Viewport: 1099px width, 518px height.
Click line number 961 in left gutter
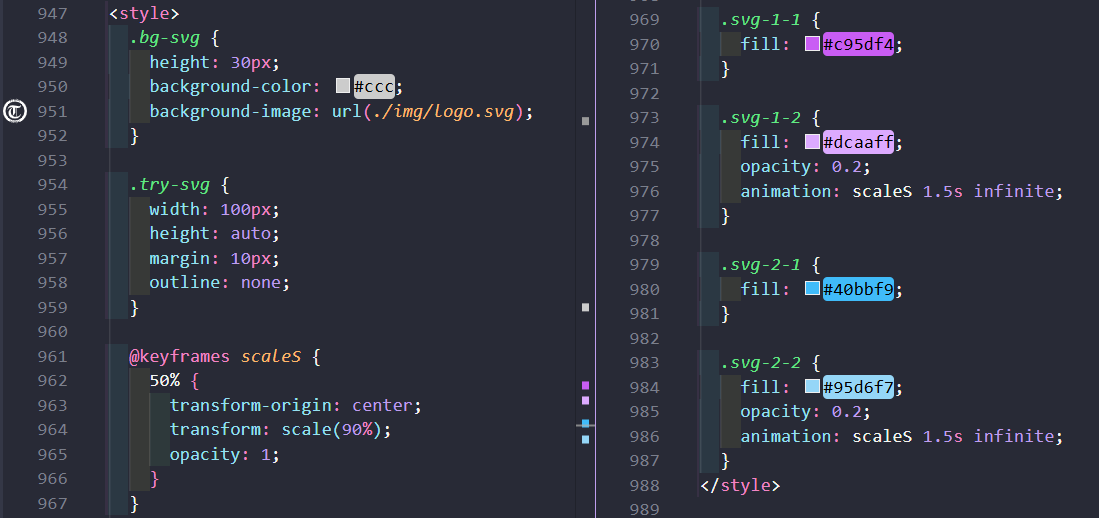coord(51,357)
